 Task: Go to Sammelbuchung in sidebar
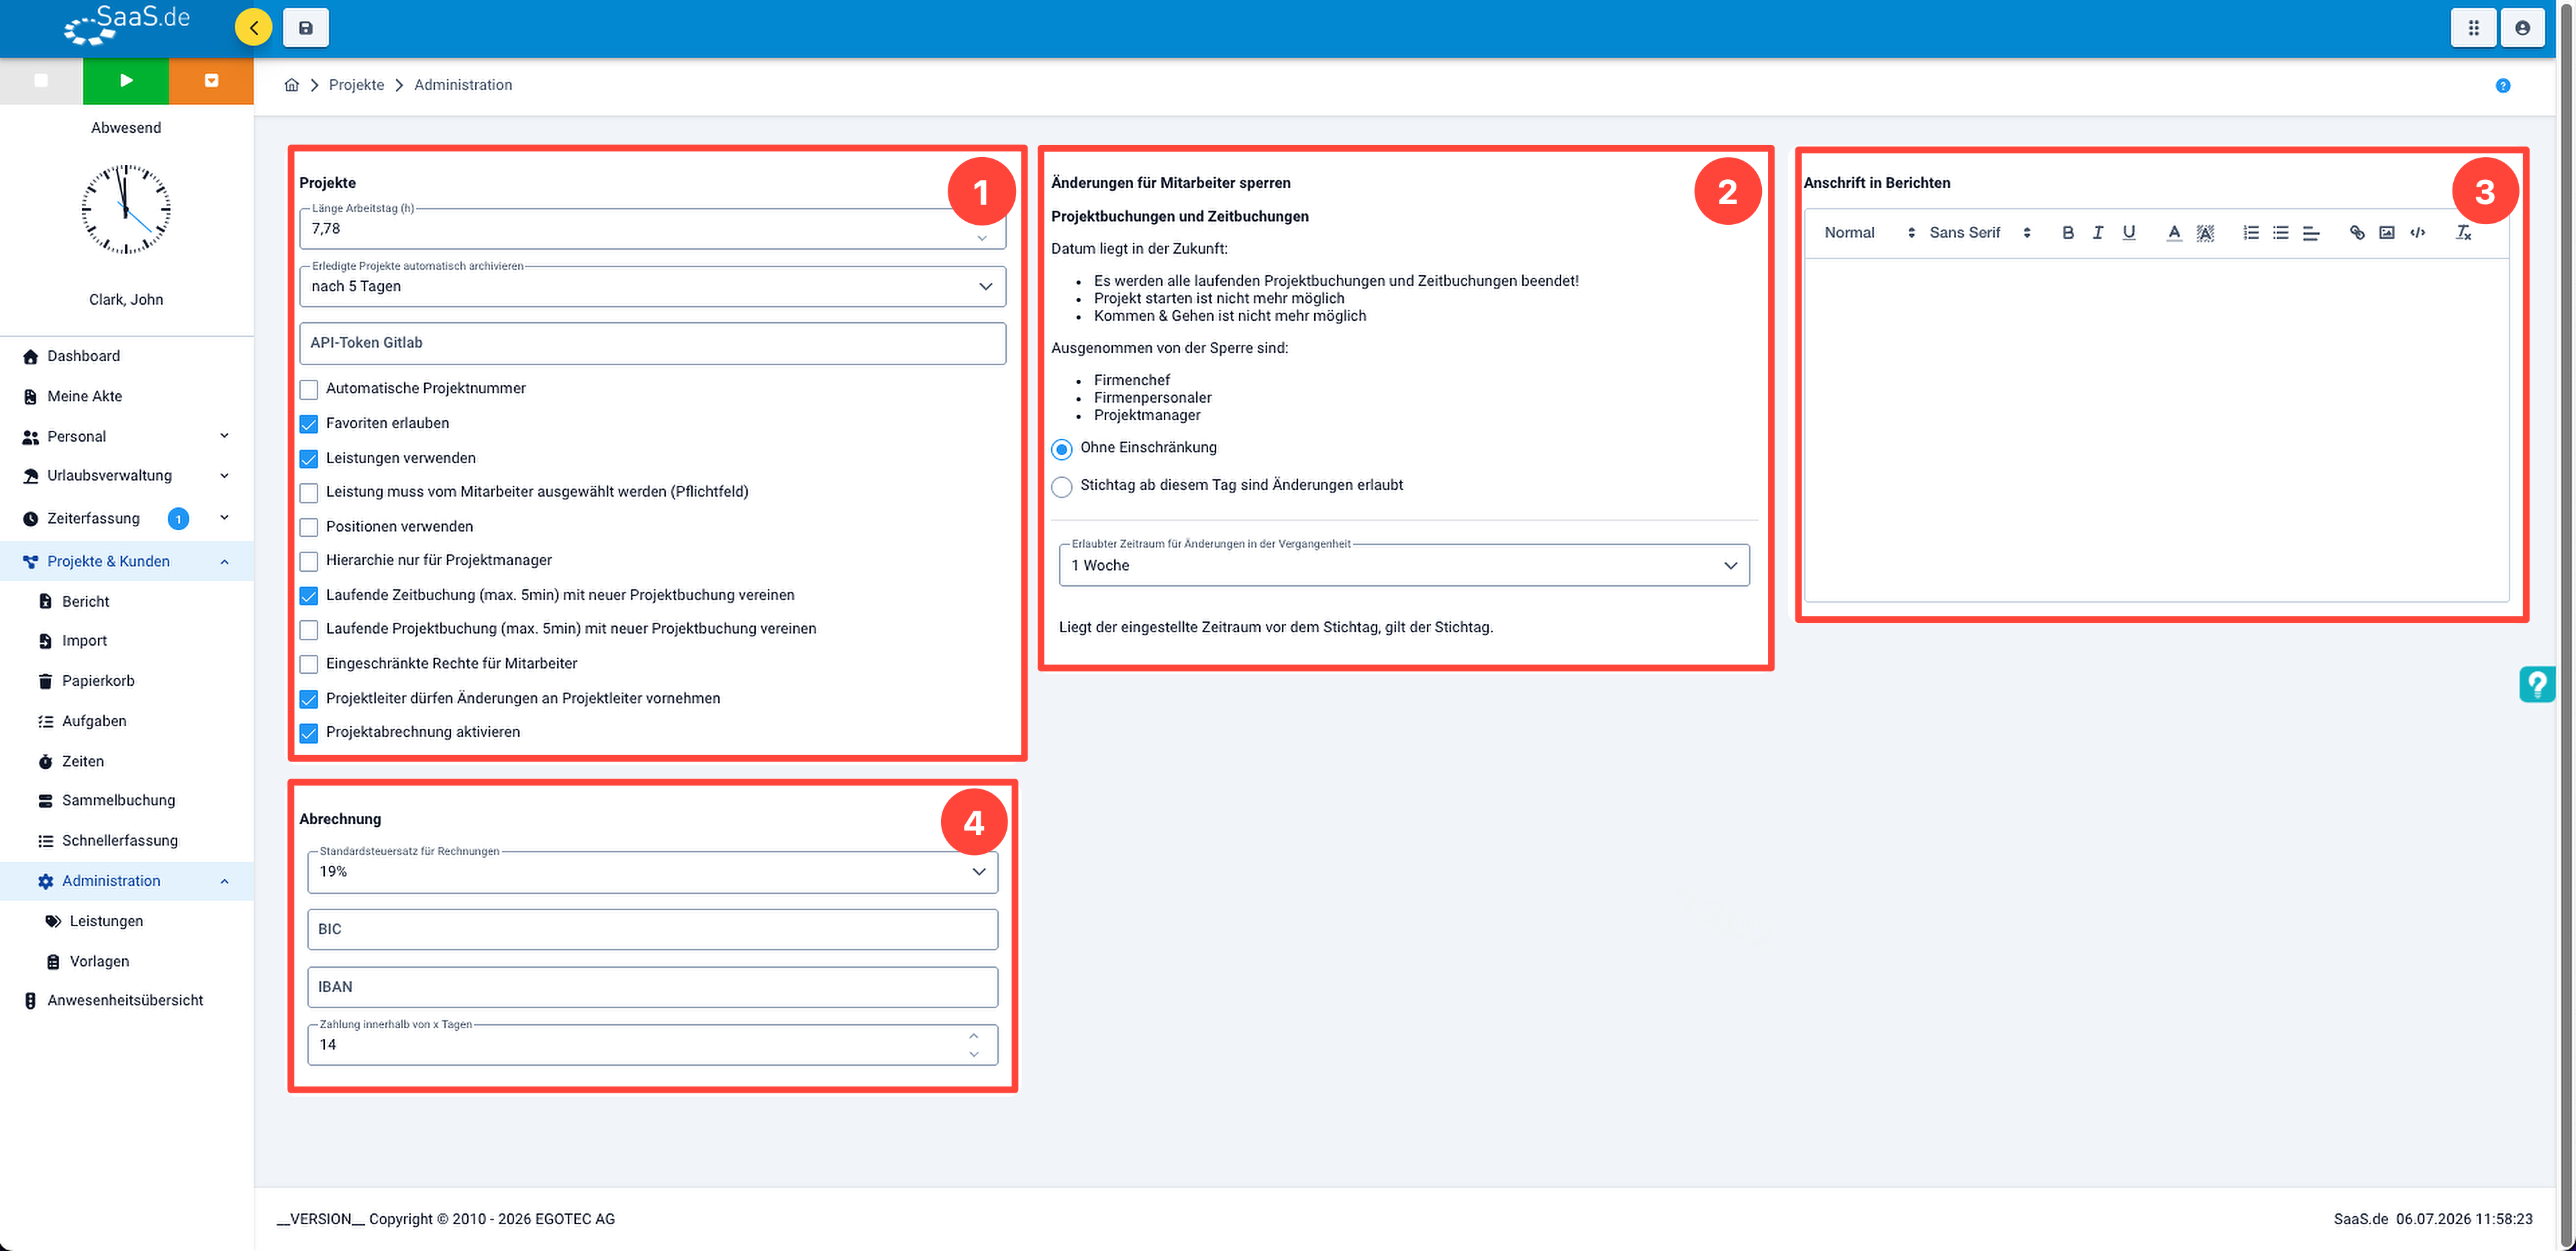[x=118, y=800]
